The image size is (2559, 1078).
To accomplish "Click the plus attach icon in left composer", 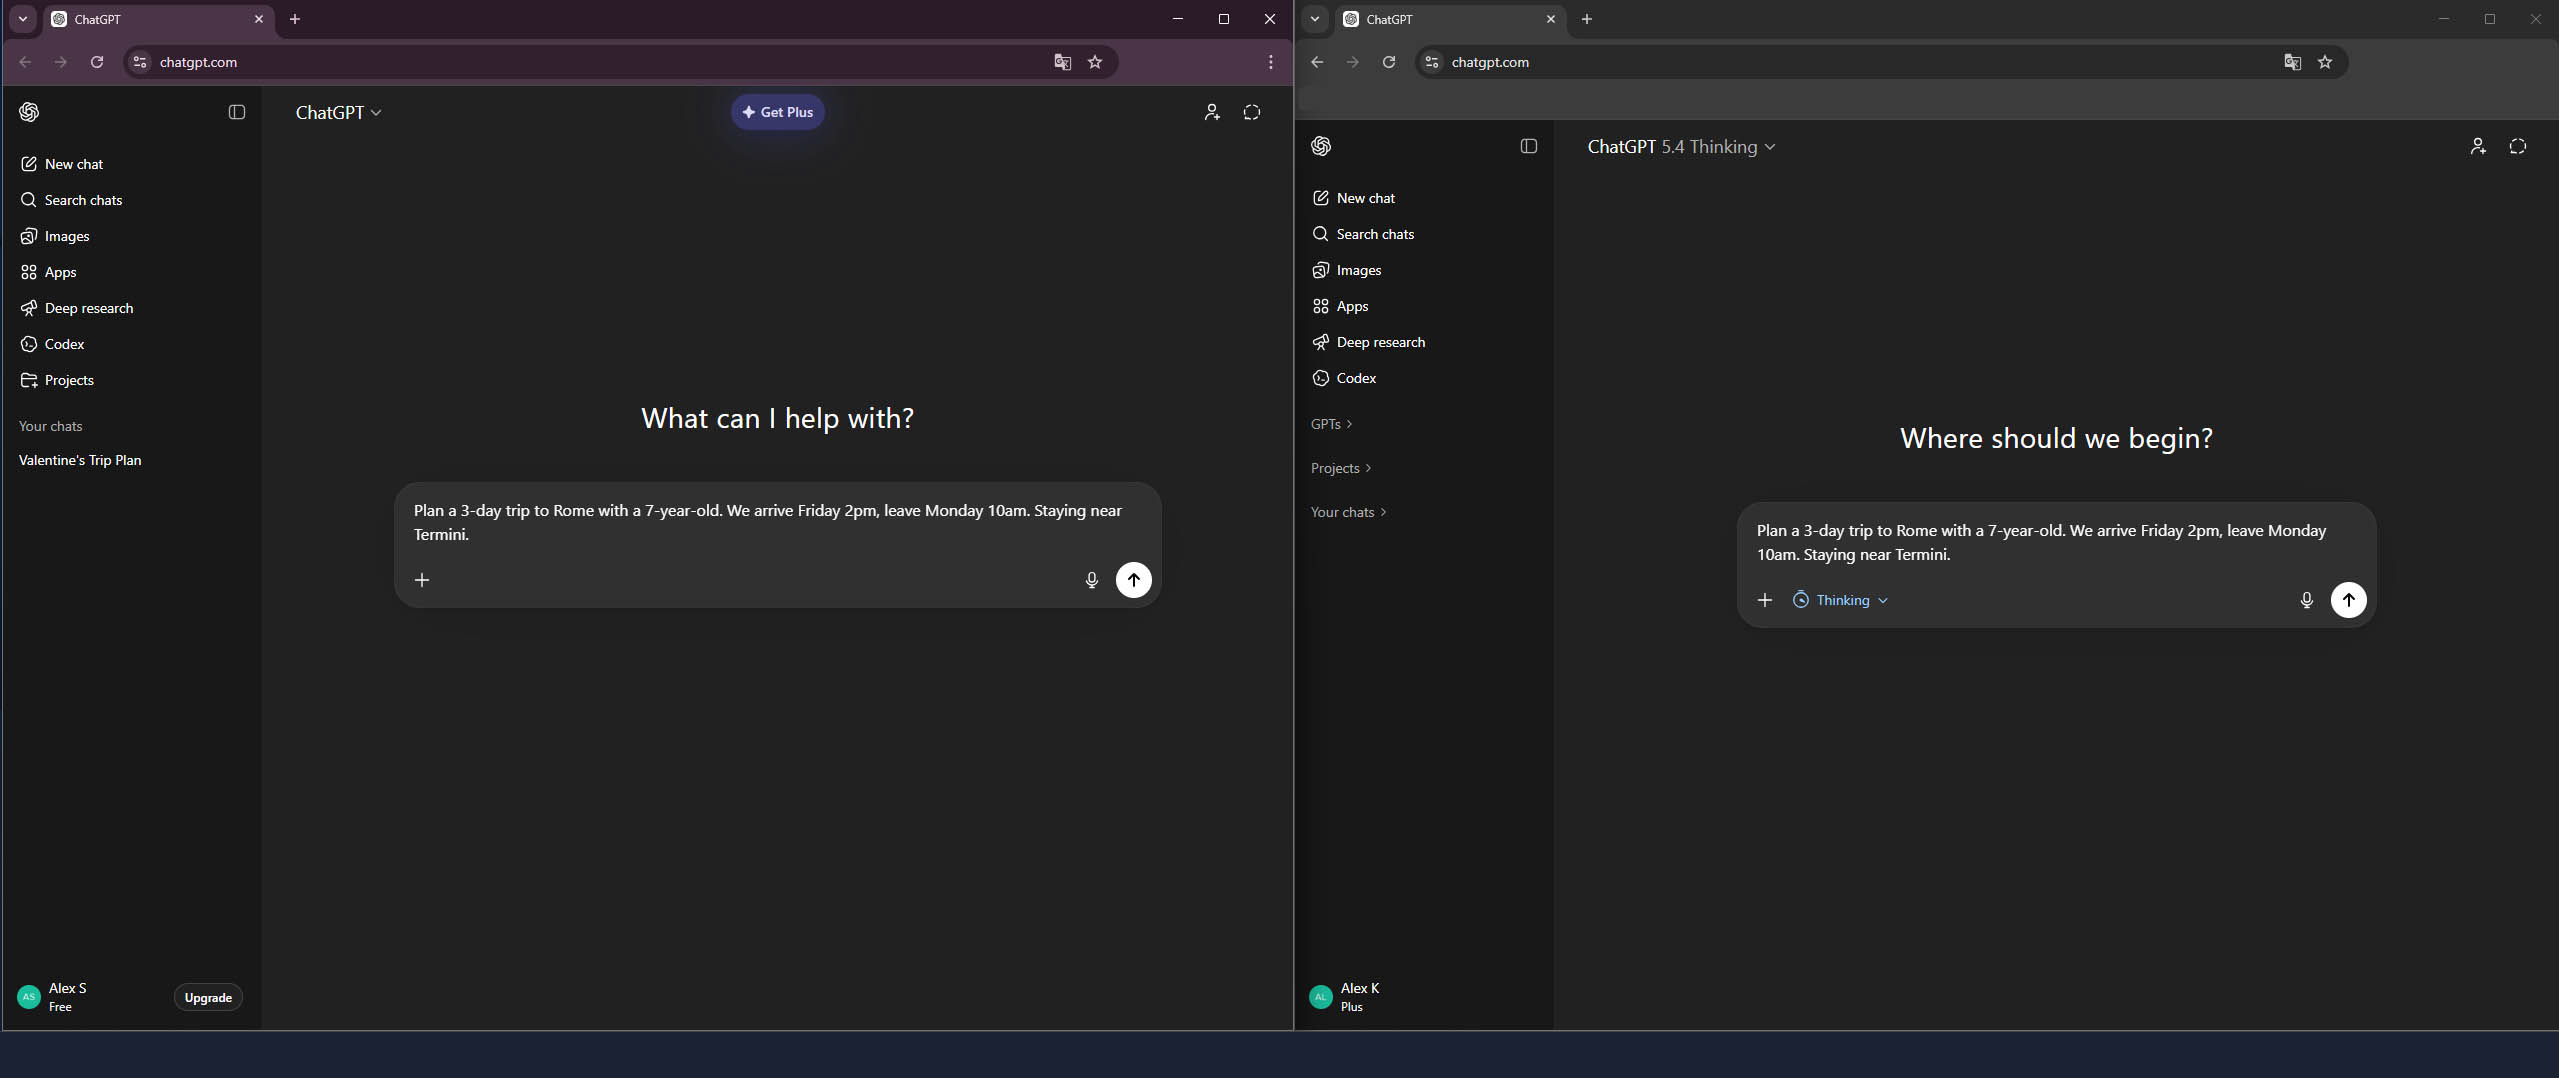I will tap(422, 580).
